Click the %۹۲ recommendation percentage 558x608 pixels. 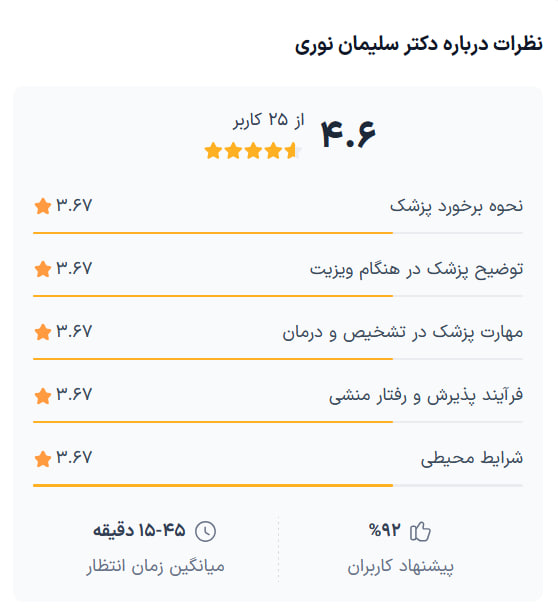point(384,530)
